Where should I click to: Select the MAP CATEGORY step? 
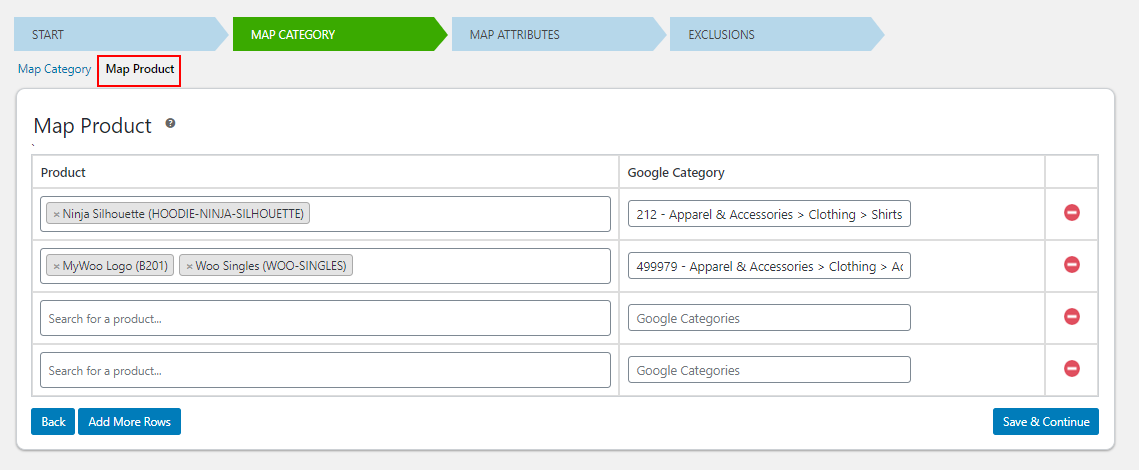pyautogui.click(x=340, y=34)
